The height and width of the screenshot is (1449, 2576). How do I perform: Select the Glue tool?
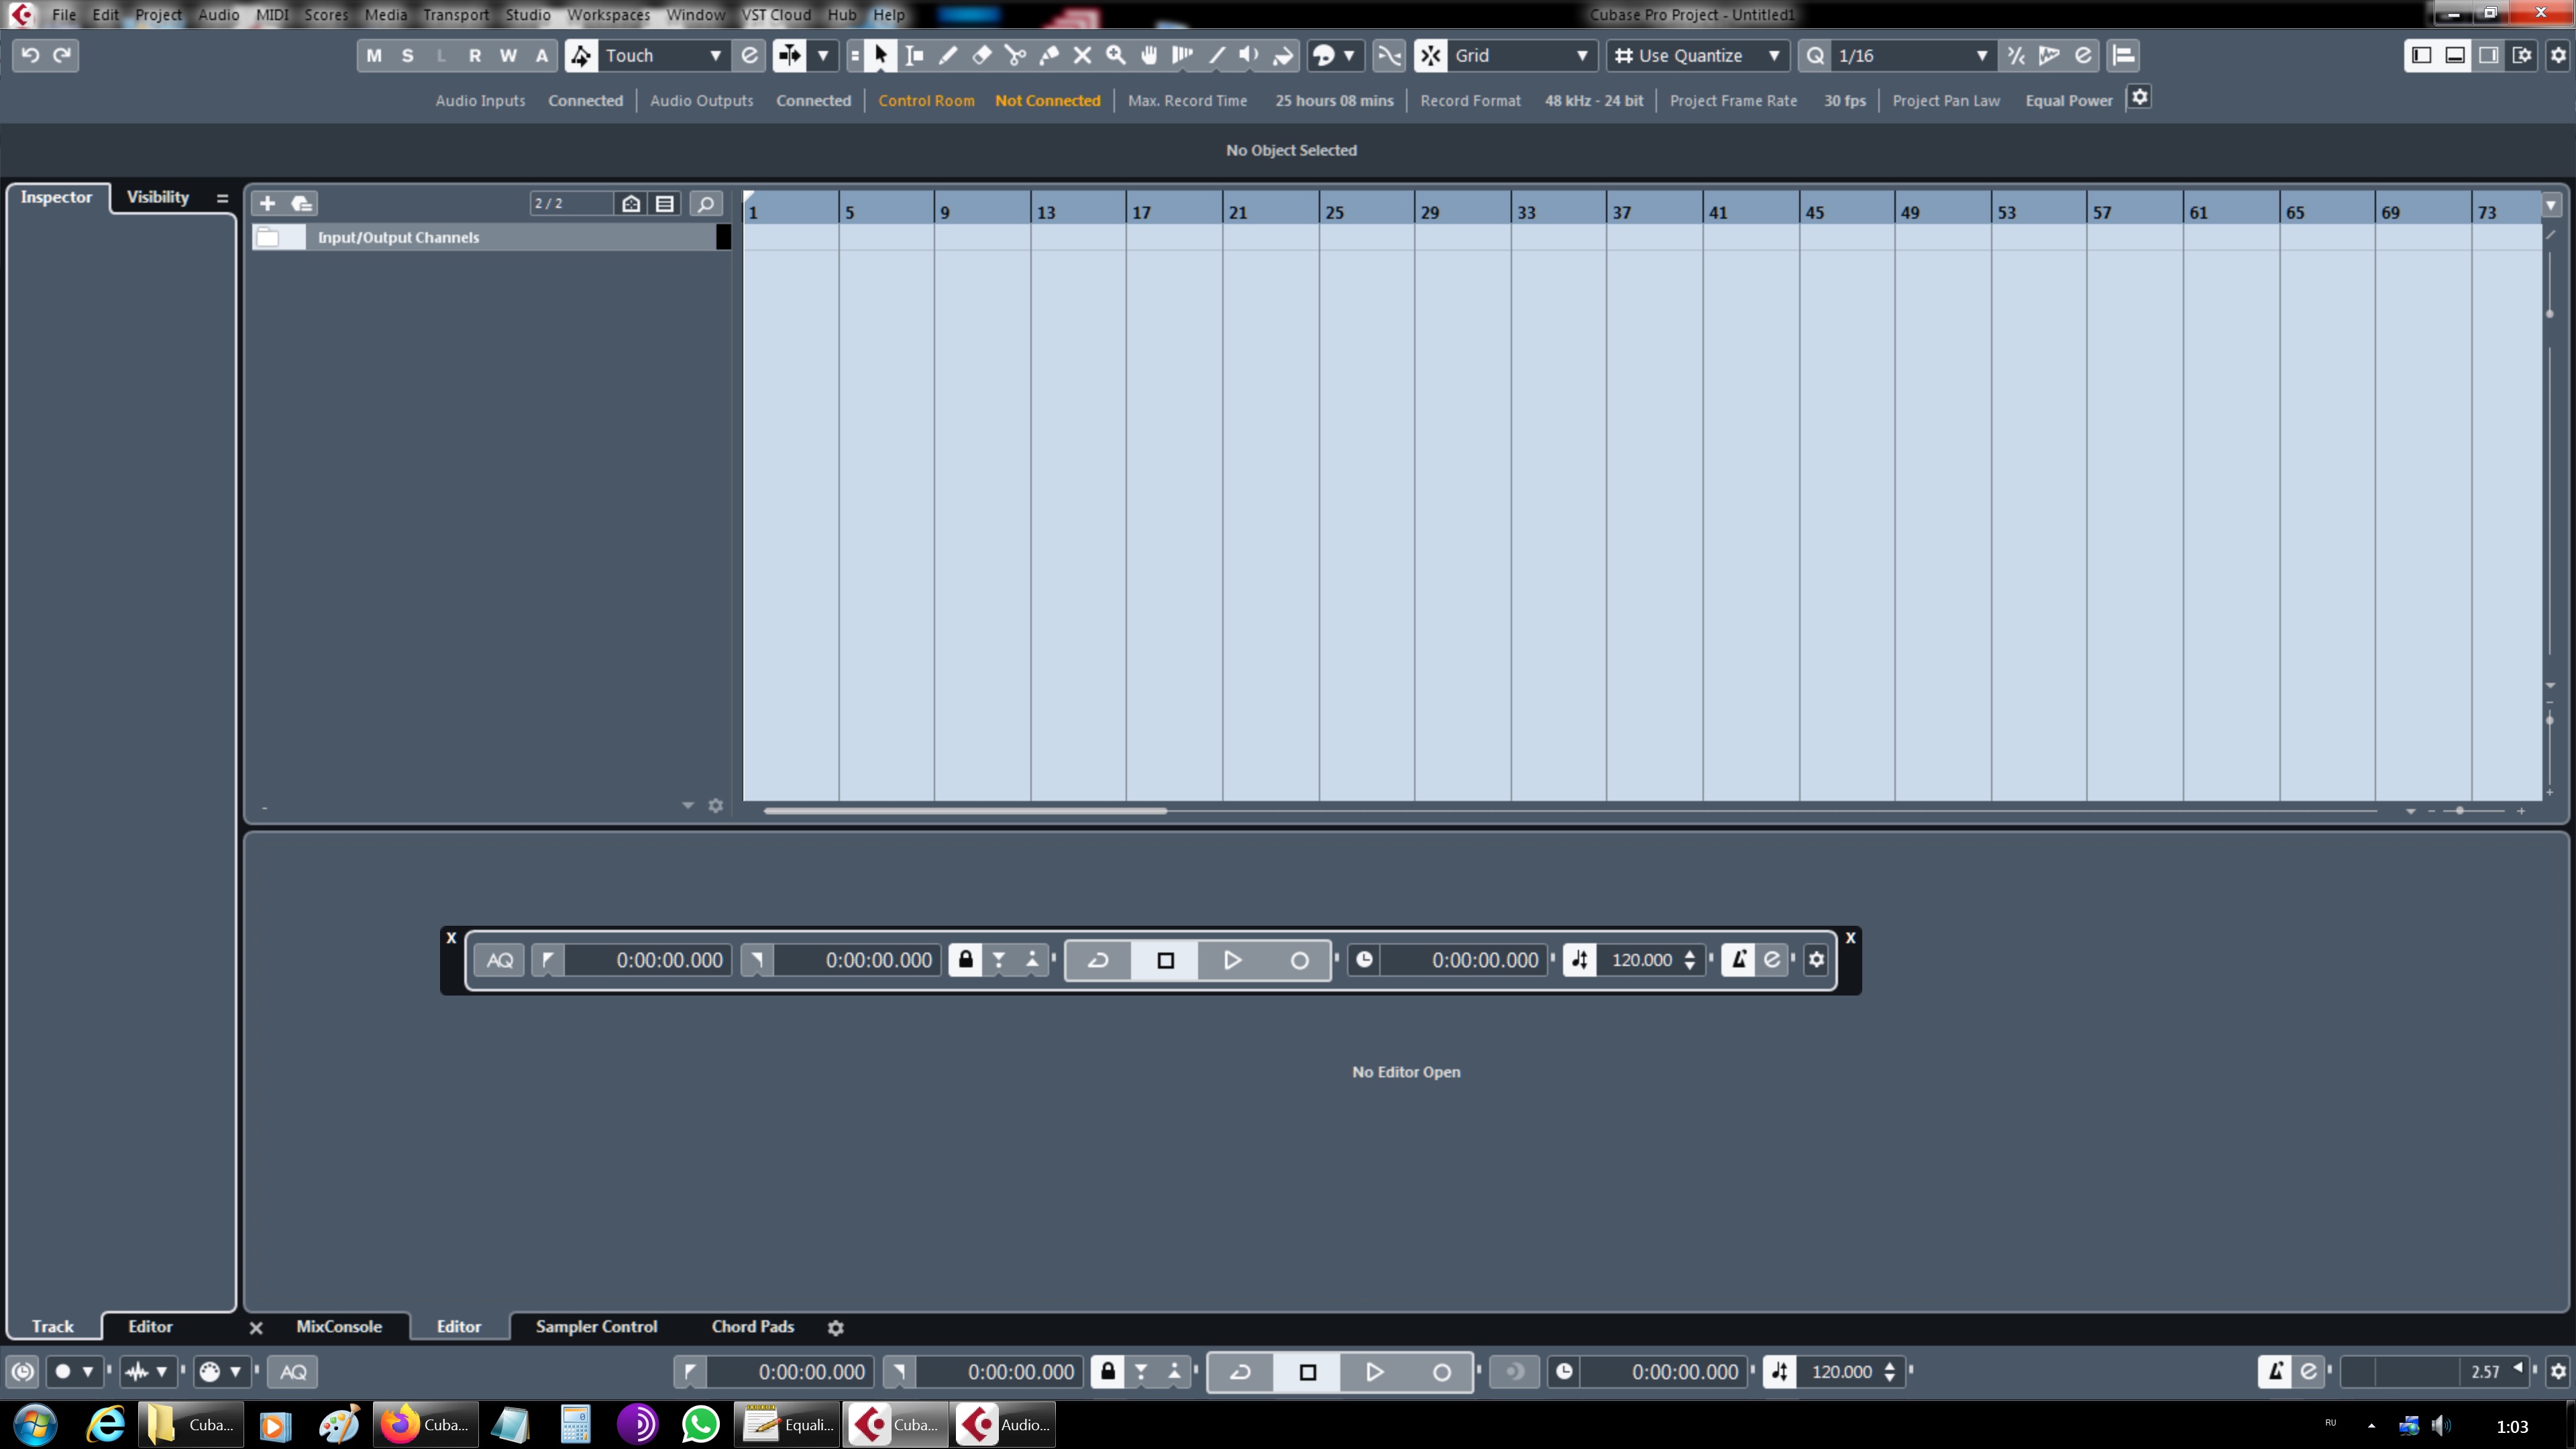point(1049,56)
